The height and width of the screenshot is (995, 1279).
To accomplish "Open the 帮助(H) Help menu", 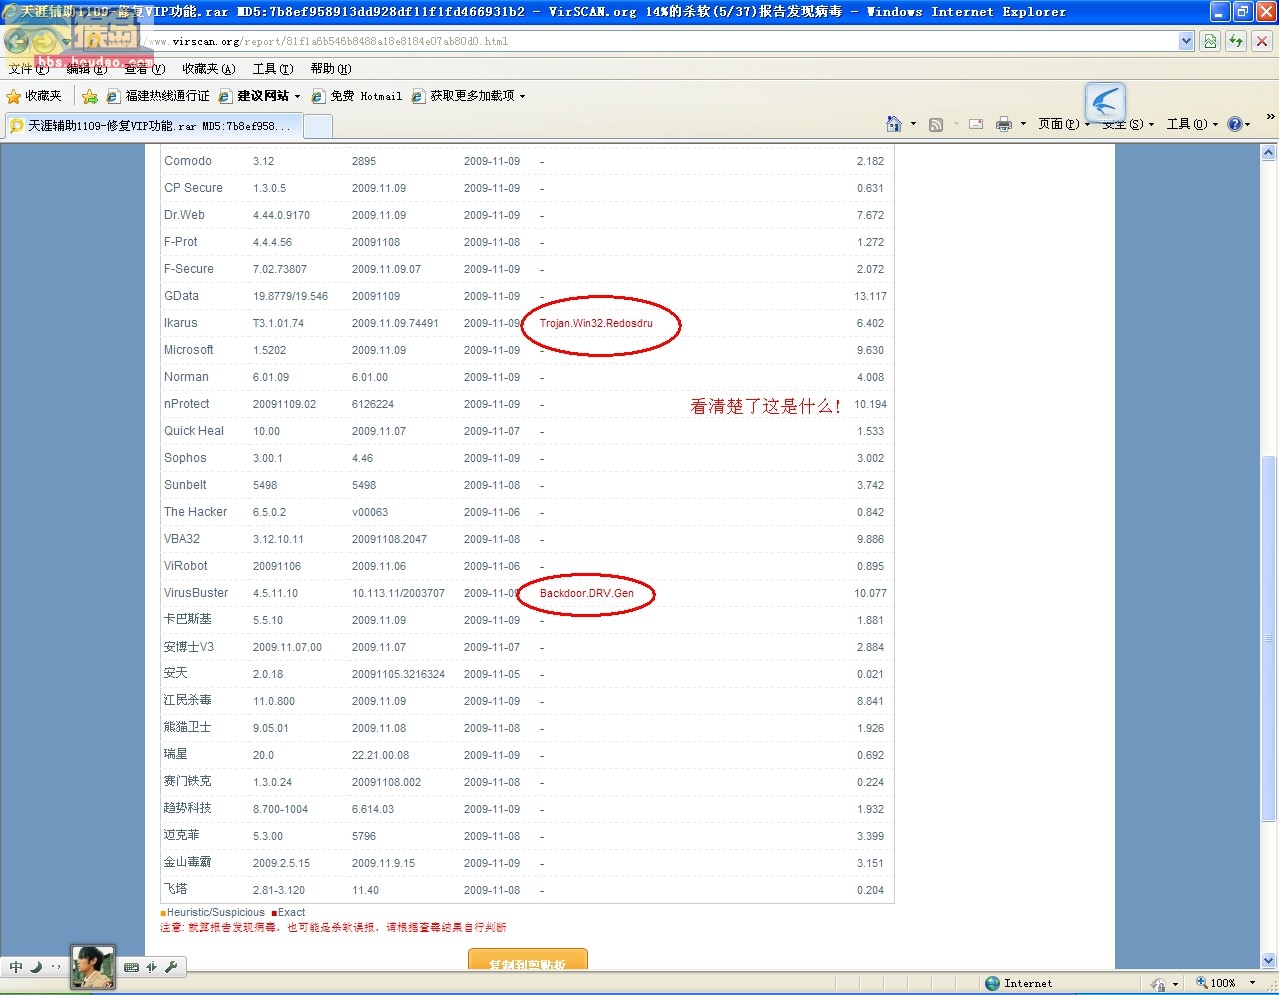I will pyautogui.click(x=331, y=69).
